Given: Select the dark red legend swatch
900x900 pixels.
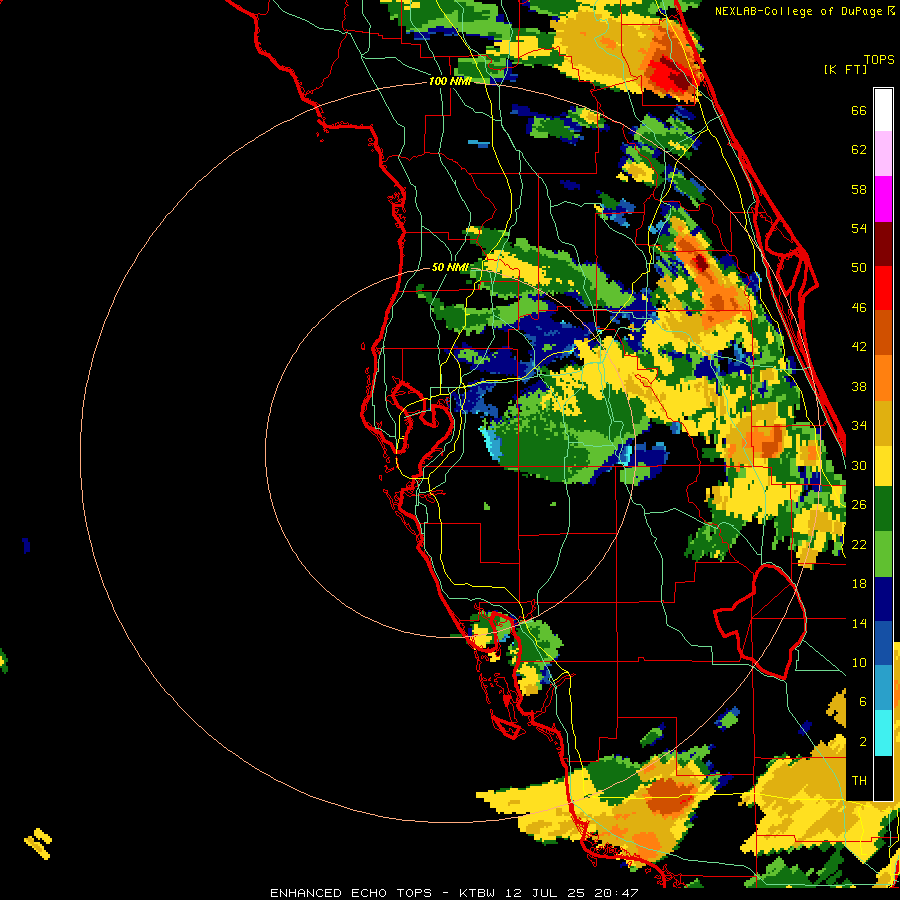Looking at the screenshot, I should tap(883, 243).
